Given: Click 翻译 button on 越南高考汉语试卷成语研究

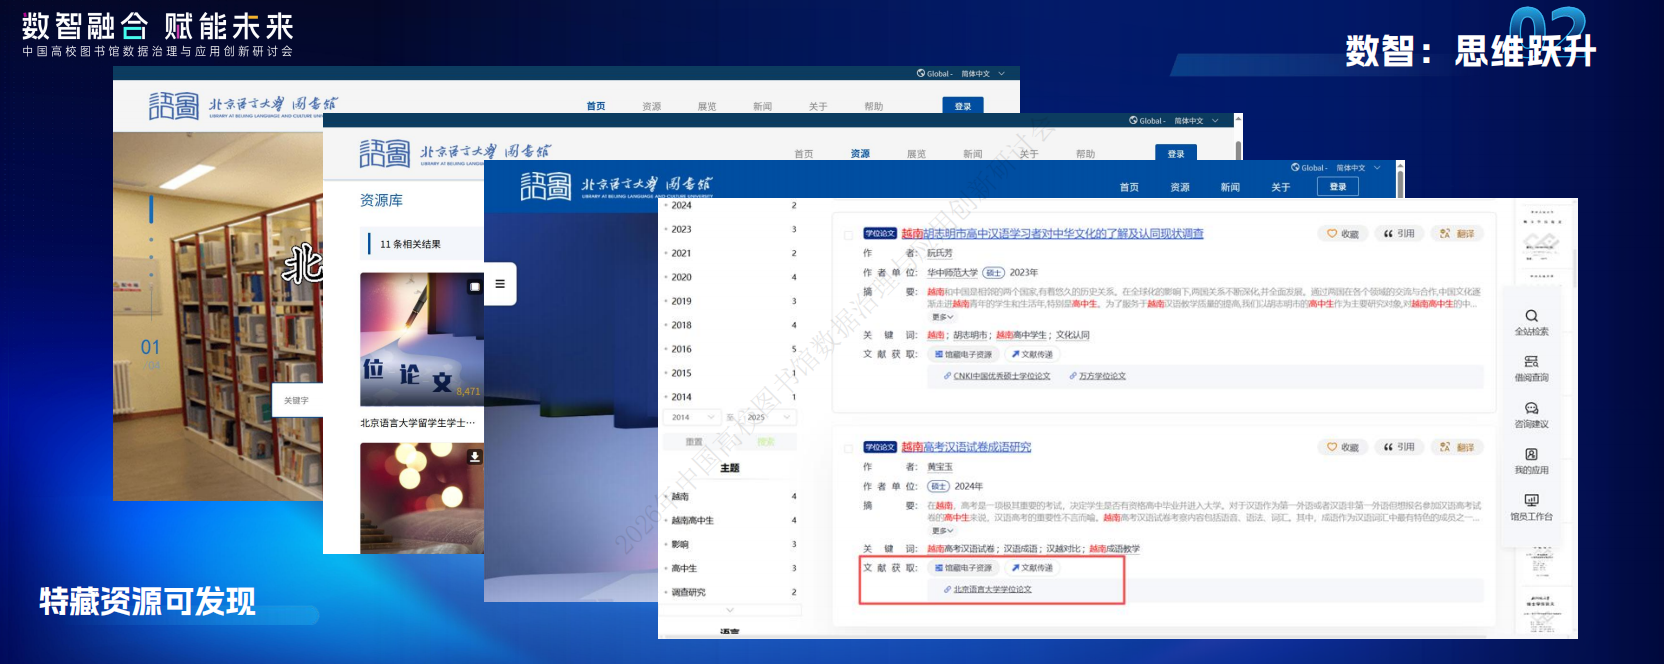Looking at the screenshot, I should point(1458,447).
